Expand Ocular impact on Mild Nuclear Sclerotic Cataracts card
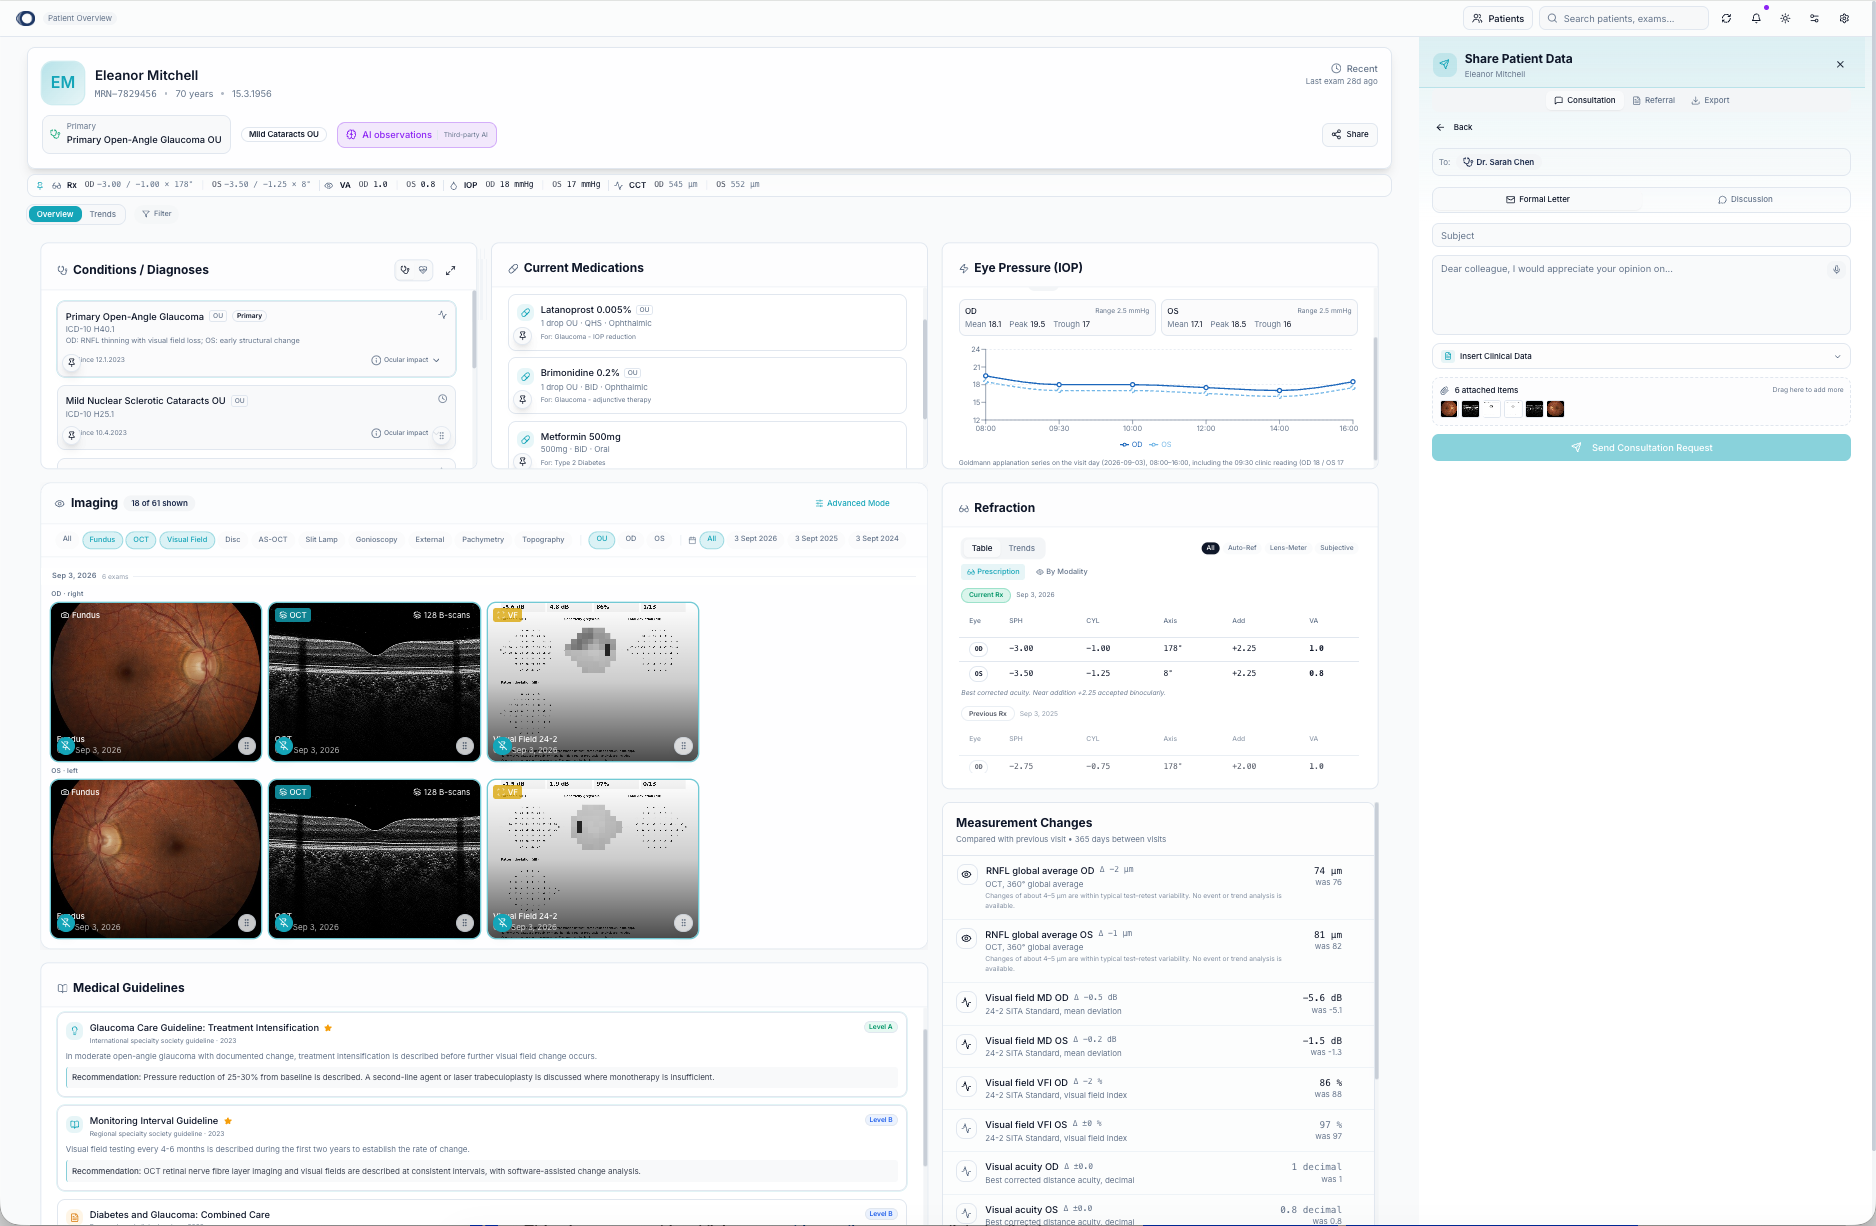Image resolution: width=1876 pixels, height=1226 pixels. click(x=400, y=433)
